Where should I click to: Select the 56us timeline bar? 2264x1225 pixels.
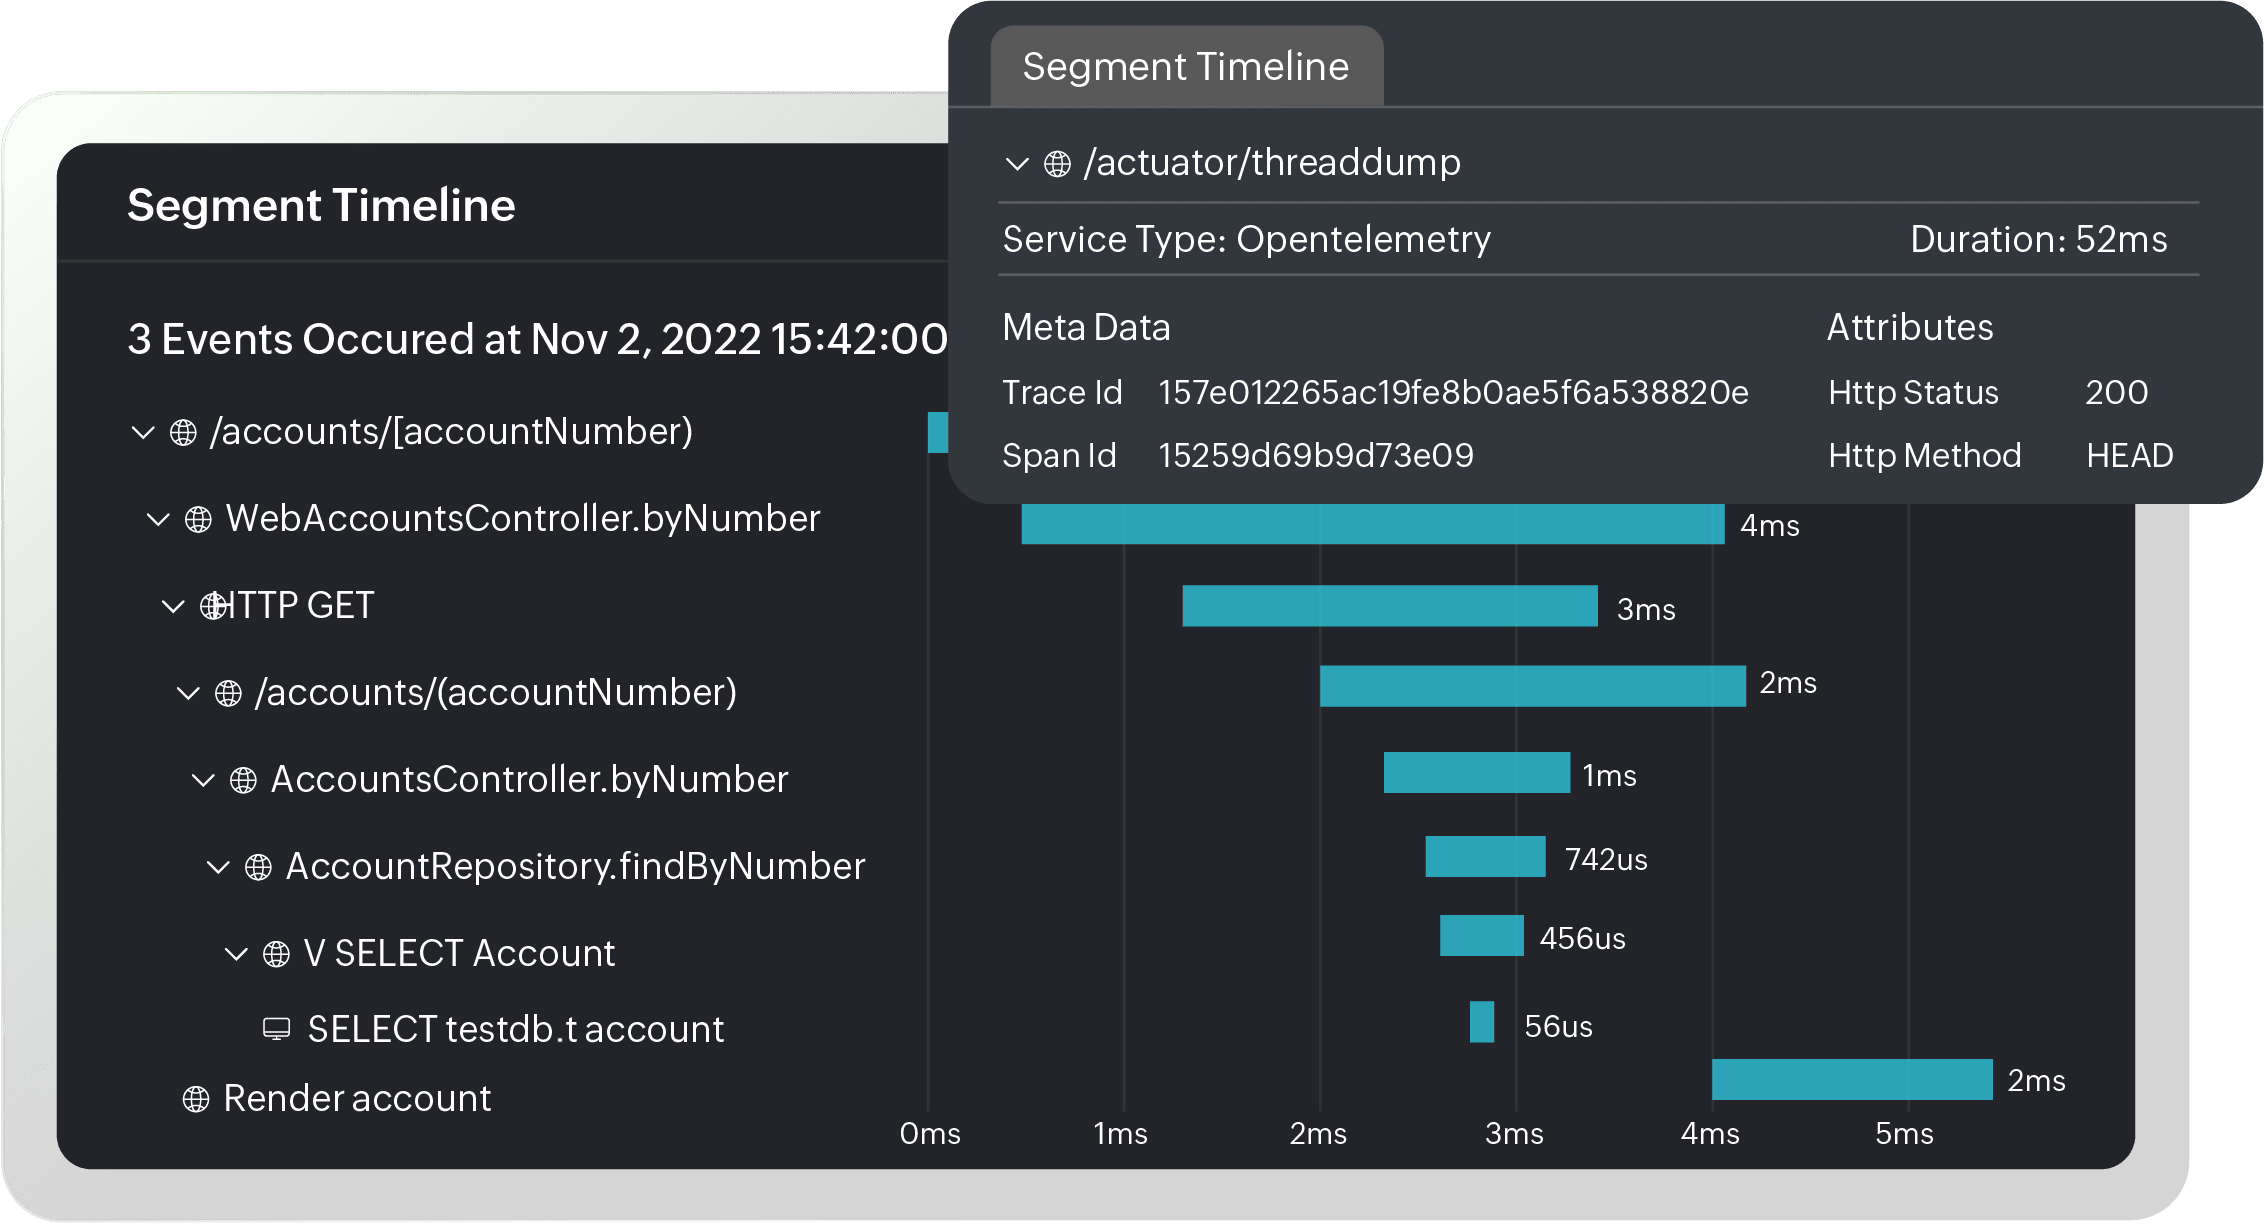[x=1480, y=1024]
